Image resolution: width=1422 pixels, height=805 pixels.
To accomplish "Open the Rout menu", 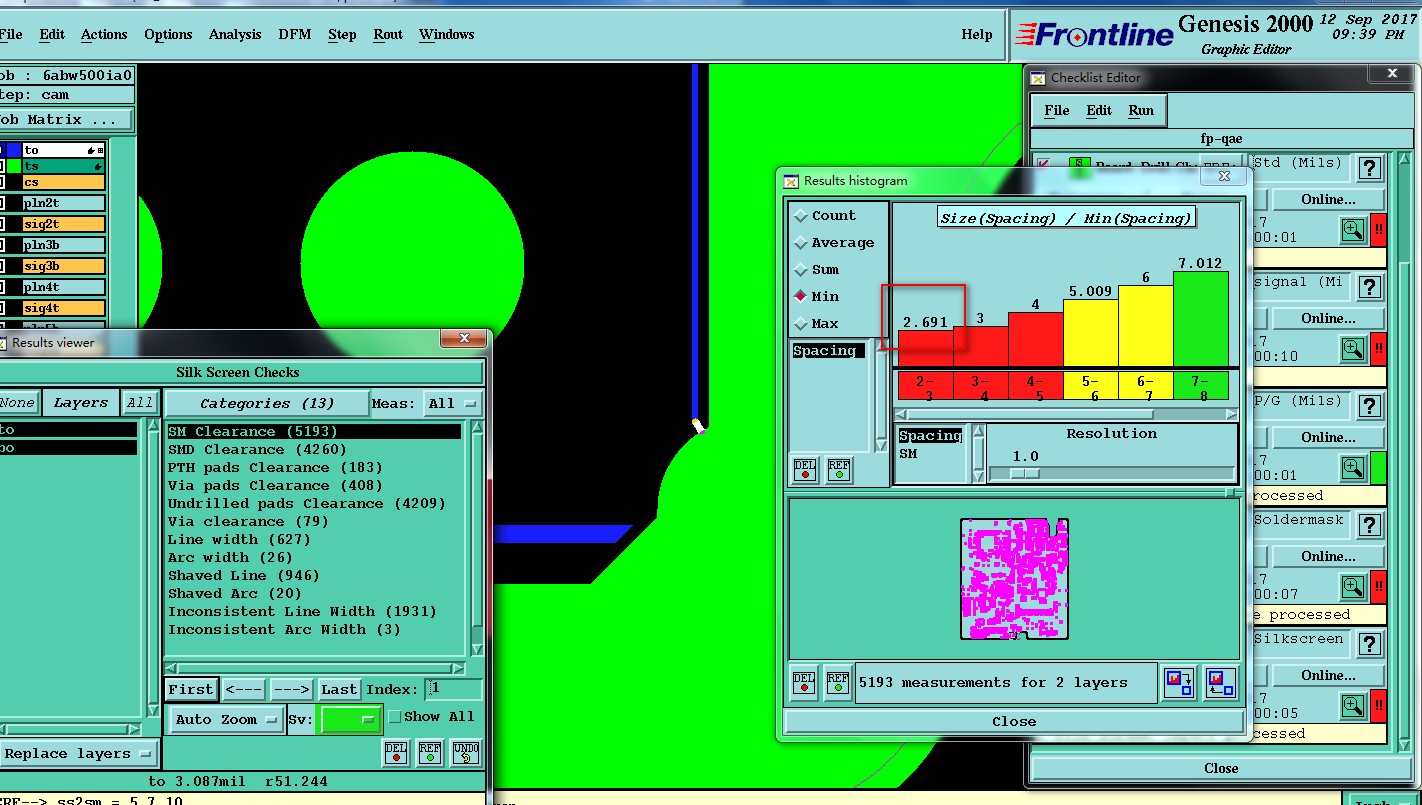I will point(388,34).
